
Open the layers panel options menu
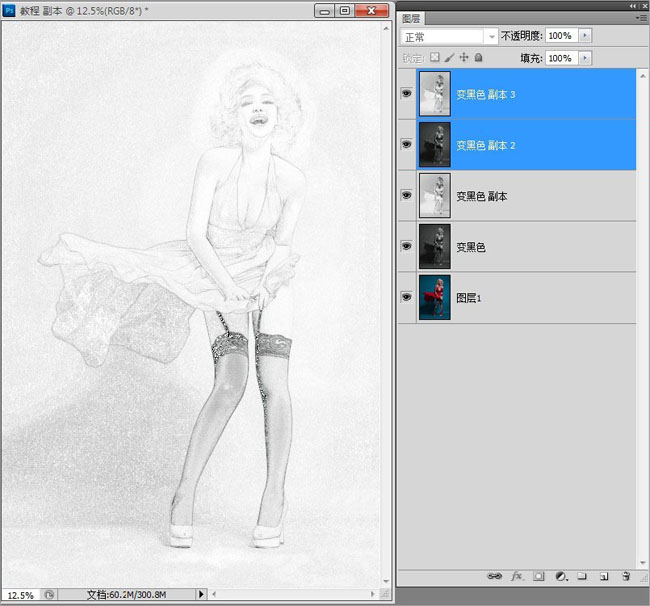point(641,18)
